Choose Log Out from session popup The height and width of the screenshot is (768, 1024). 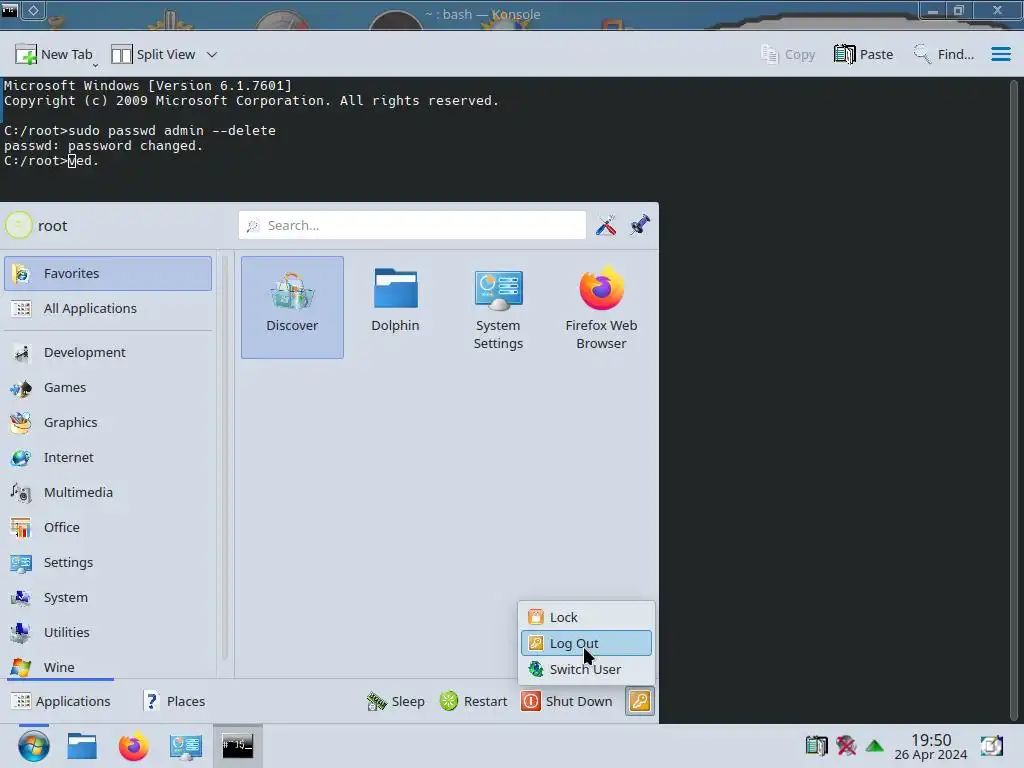(x=586, y=643)
